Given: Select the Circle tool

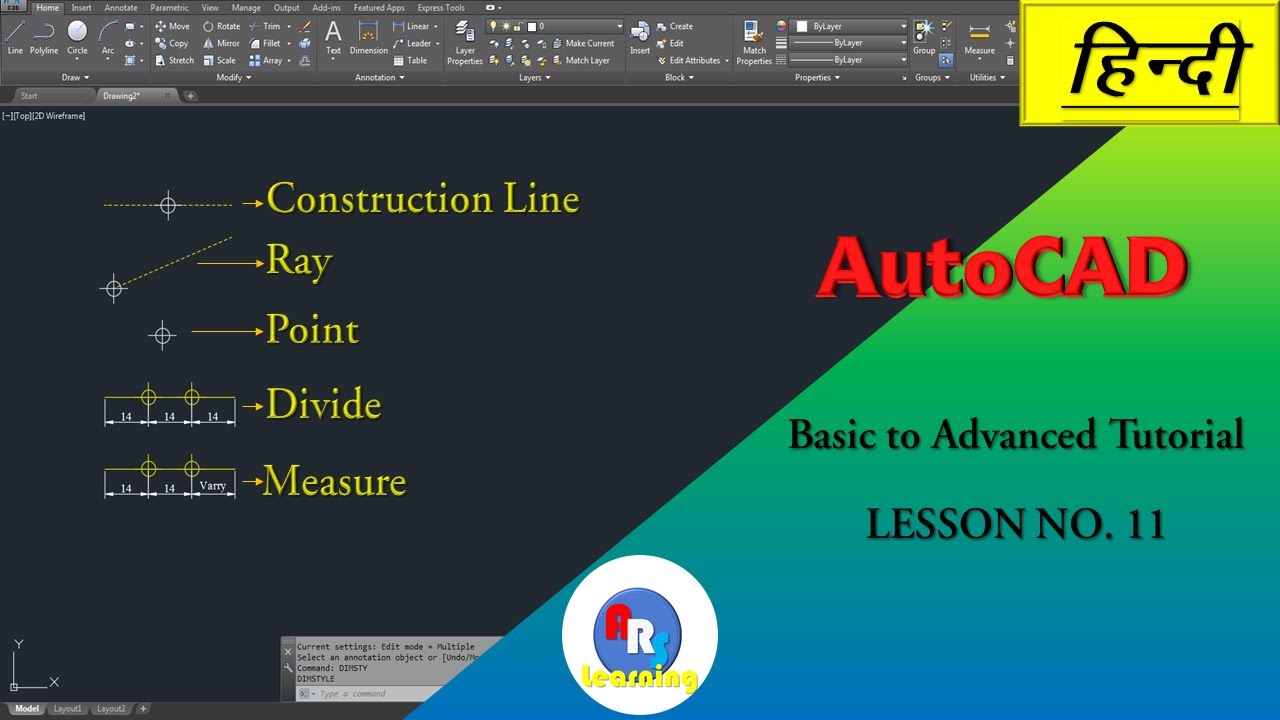Looking at the screenshot, I should pos(77,37).
